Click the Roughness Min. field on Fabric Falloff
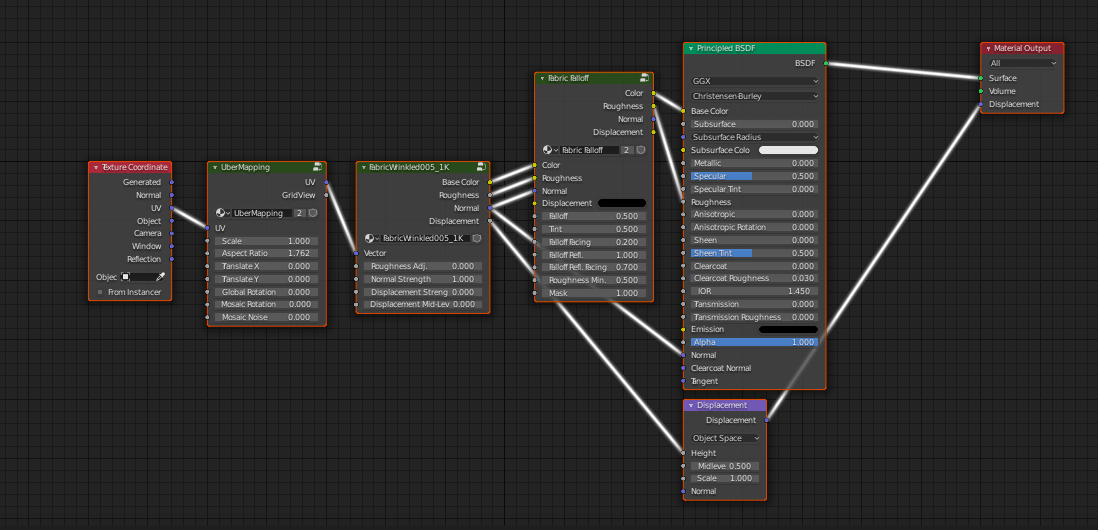 point(594,280)
